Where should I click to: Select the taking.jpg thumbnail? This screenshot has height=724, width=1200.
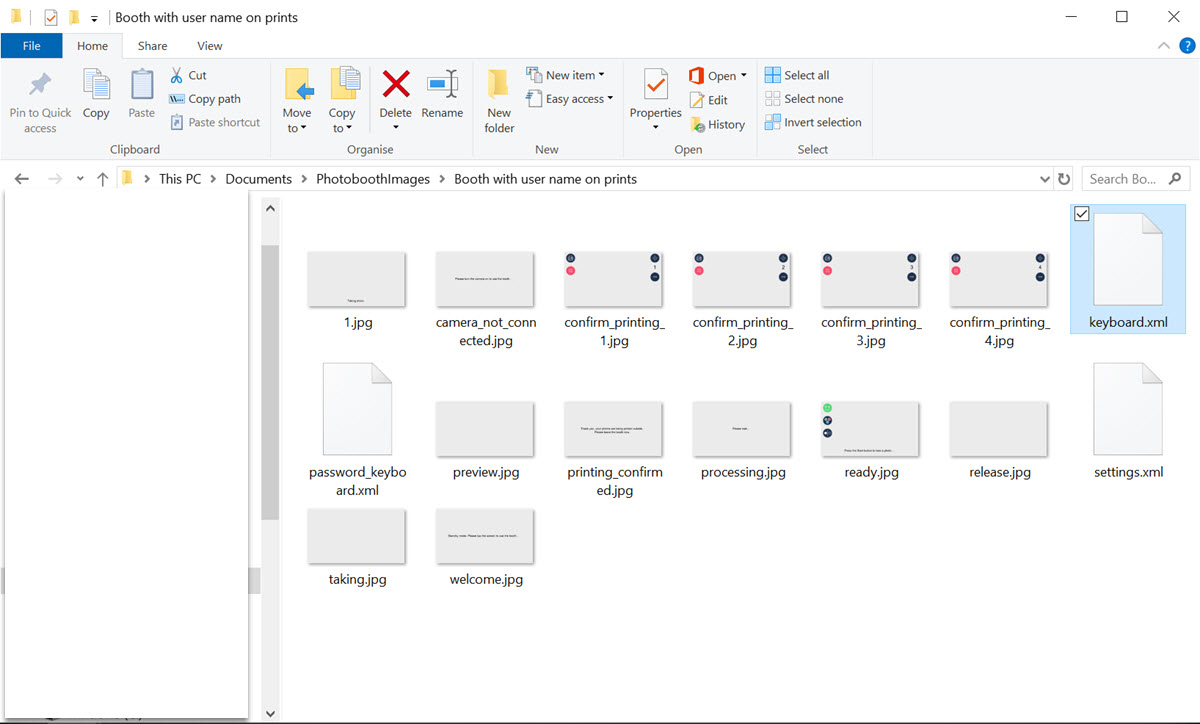pos(357,537)
